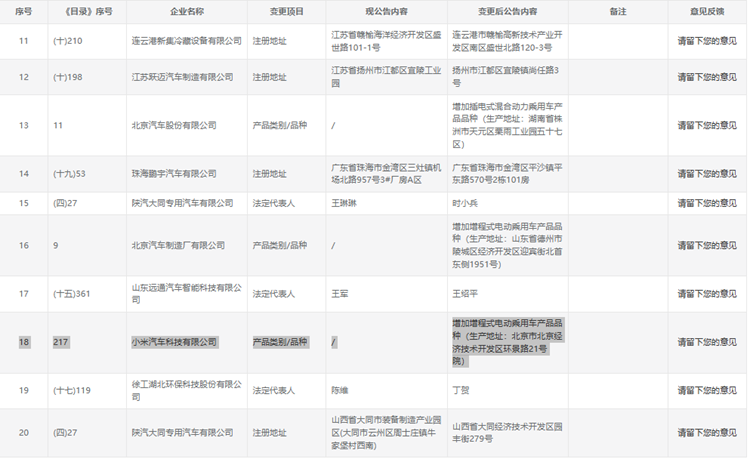Click catalog number (十五)361
The image size is (750, 459).
[71, 294]
